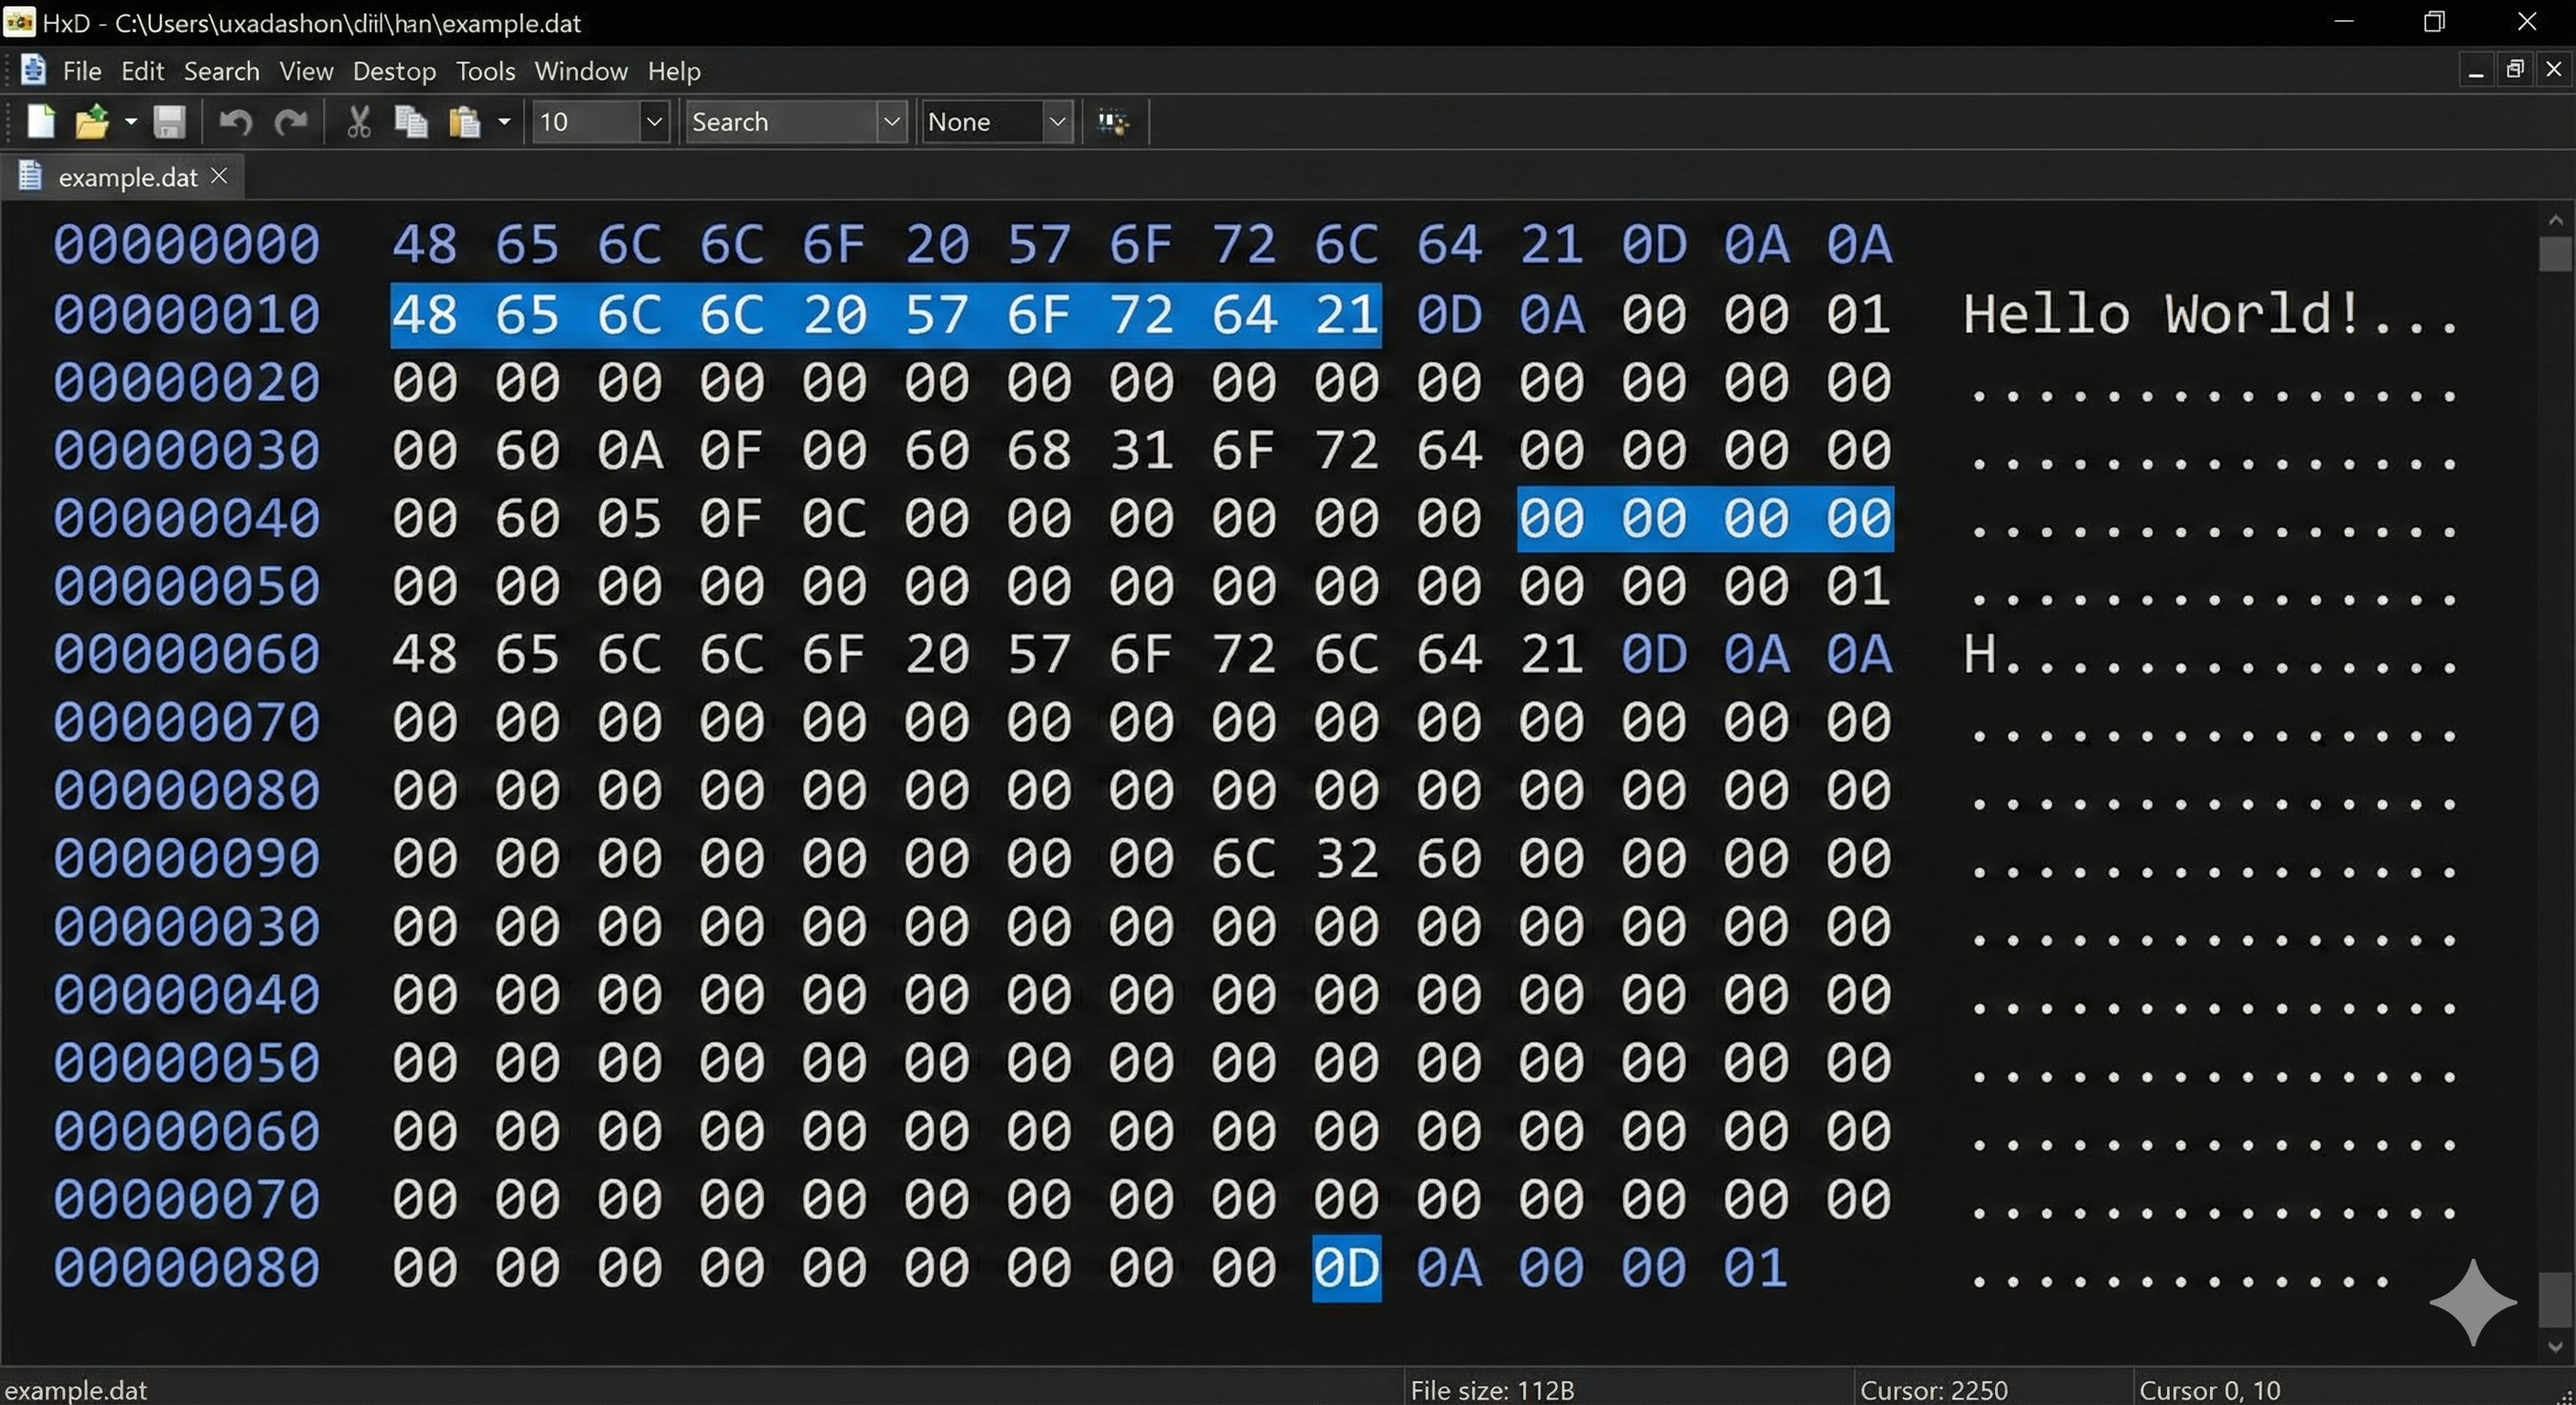Open the arrow next to Paste icon

[x=504, y=122]
